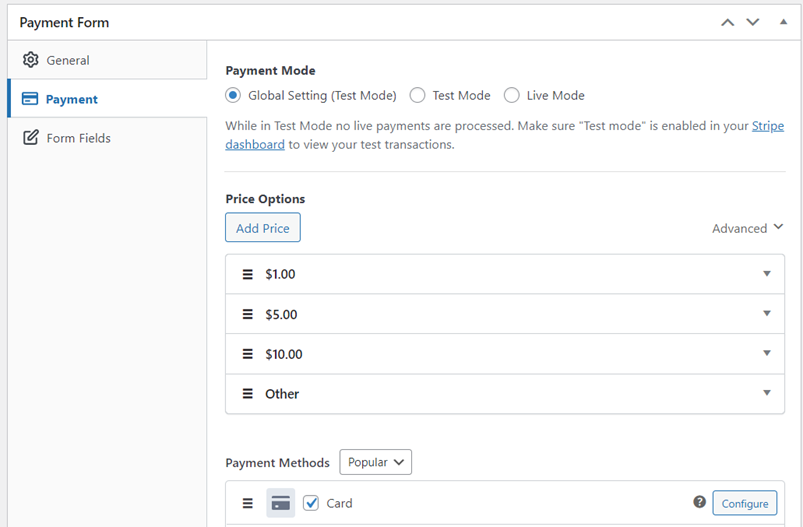Uncheck the Card payment method checkbox

pyautogui.click(x=311, y=503)
